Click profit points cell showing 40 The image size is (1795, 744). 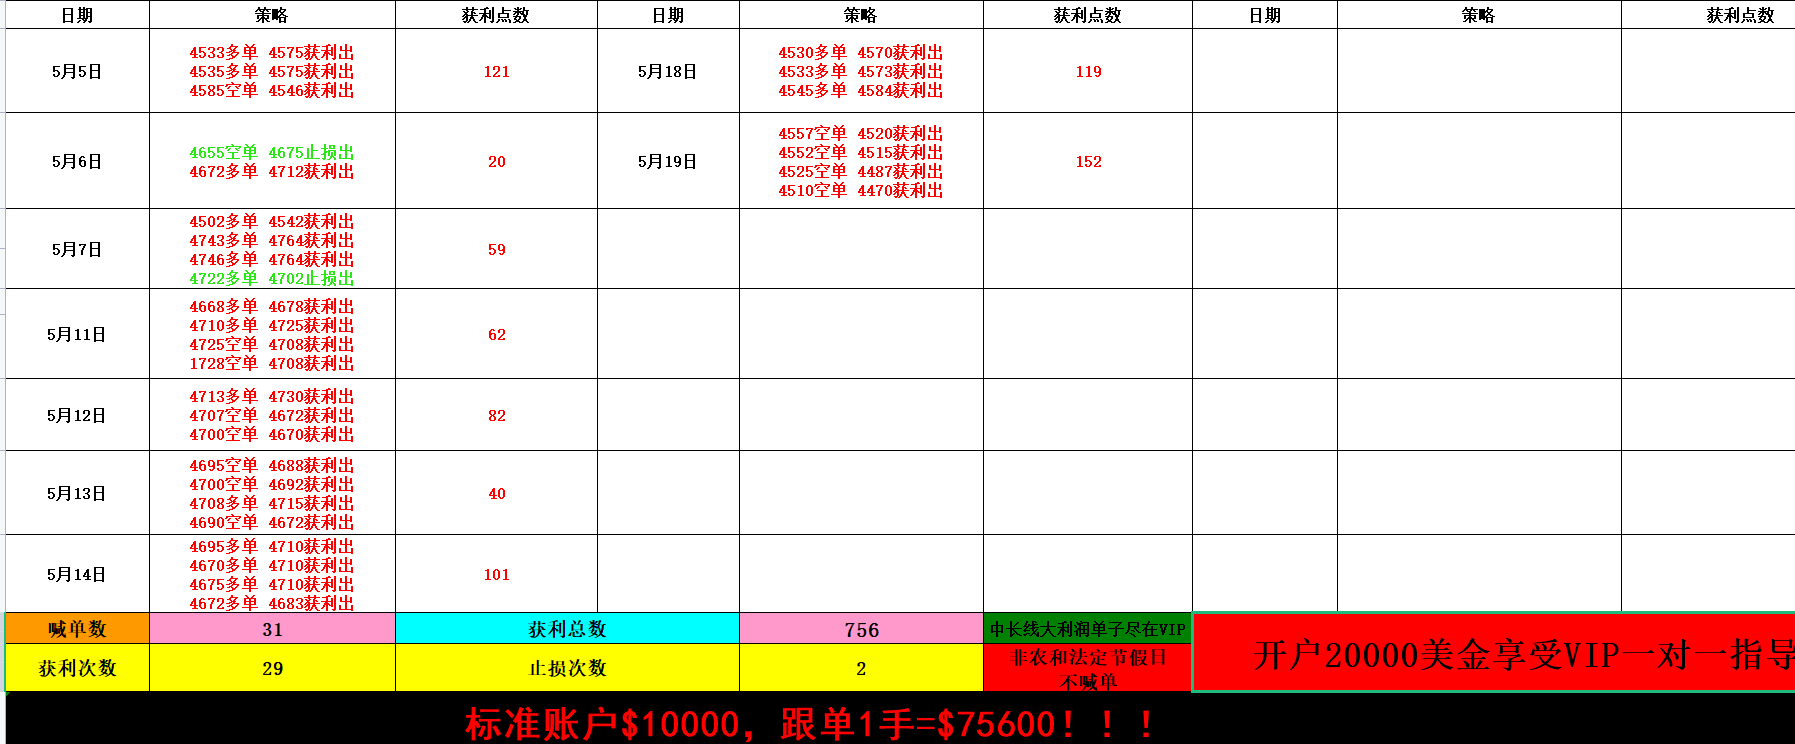tap(497, 493)
